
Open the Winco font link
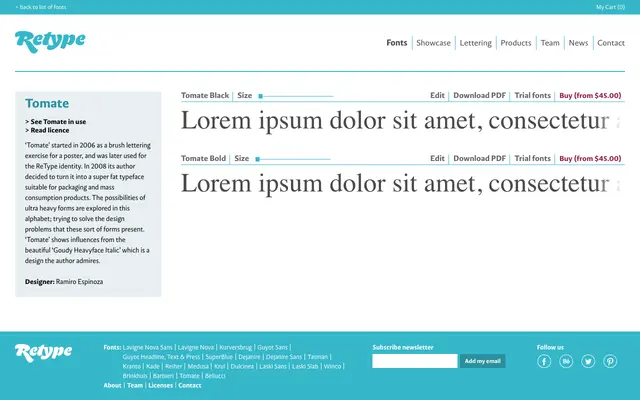pyautogui.click(x=332, y=366)
